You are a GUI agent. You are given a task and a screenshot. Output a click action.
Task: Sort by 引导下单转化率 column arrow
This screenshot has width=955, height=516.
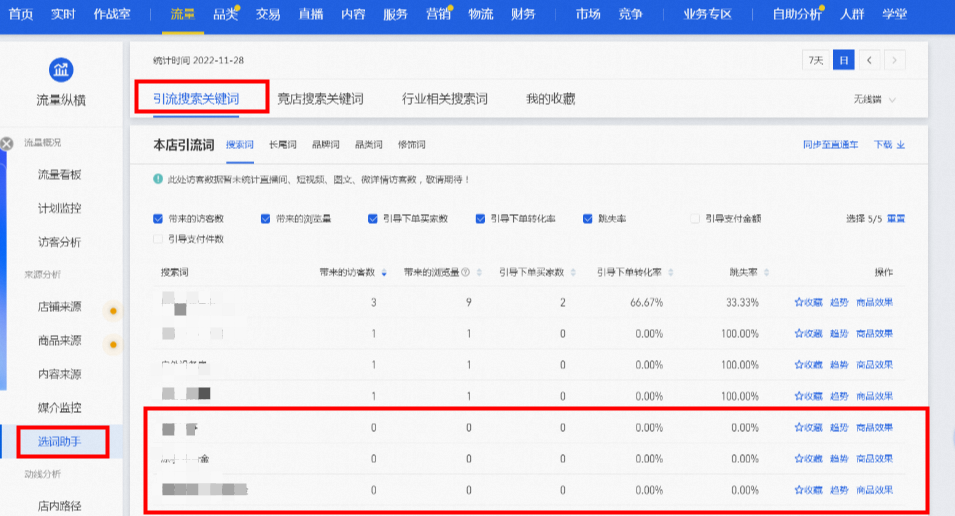tap(671, 273)
